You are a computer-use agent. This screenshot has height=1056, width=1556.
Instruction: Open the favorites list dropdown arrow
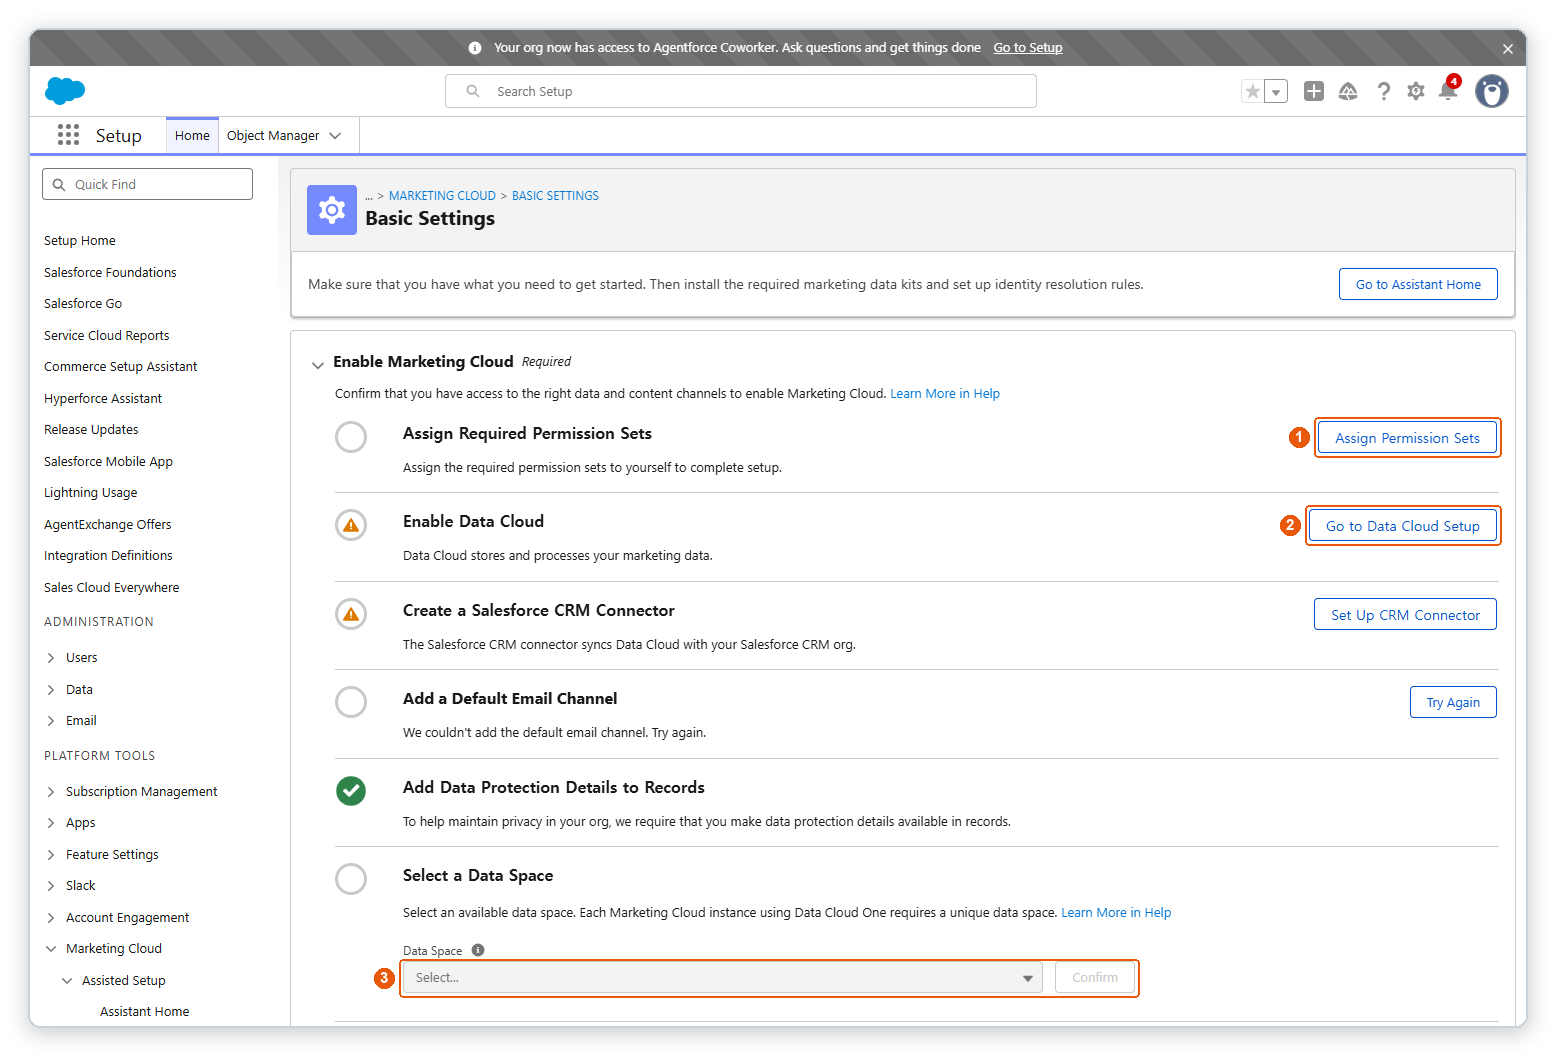click(x=1276, y=91)
